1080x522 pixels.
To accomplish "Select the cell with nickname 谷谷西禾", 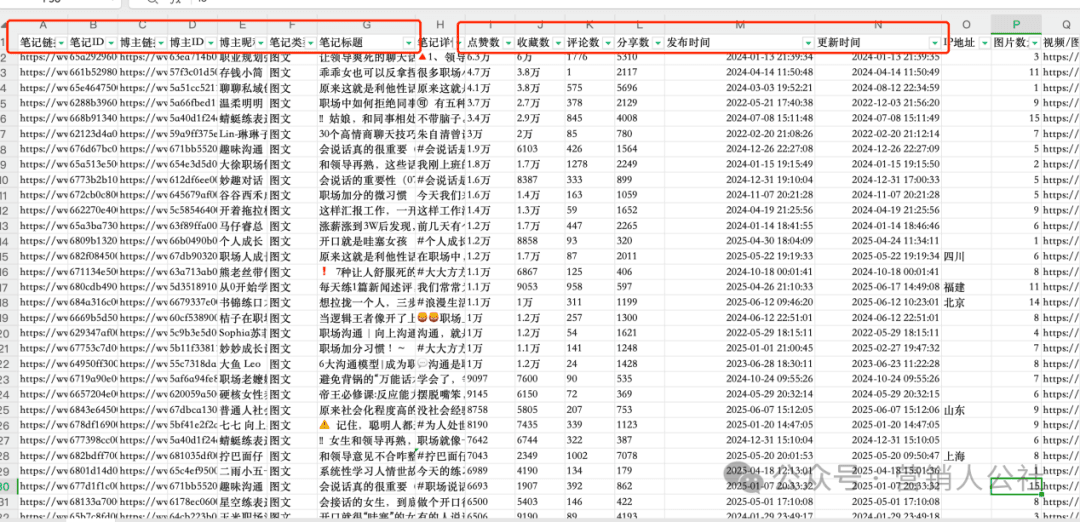I will point(242,196).
